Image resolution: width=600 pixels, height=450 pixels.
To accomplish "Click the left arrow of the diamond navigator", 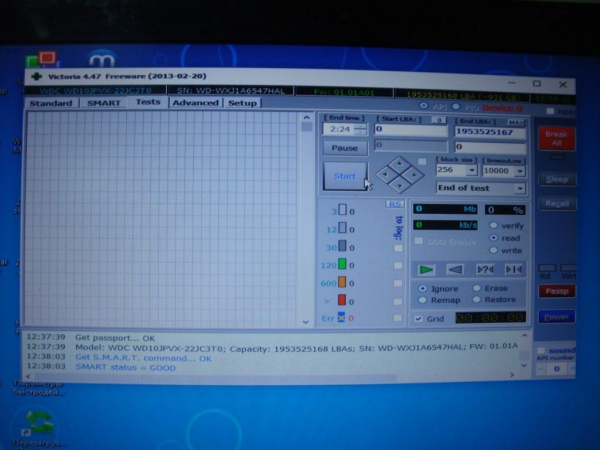I will tap(386, 174).
